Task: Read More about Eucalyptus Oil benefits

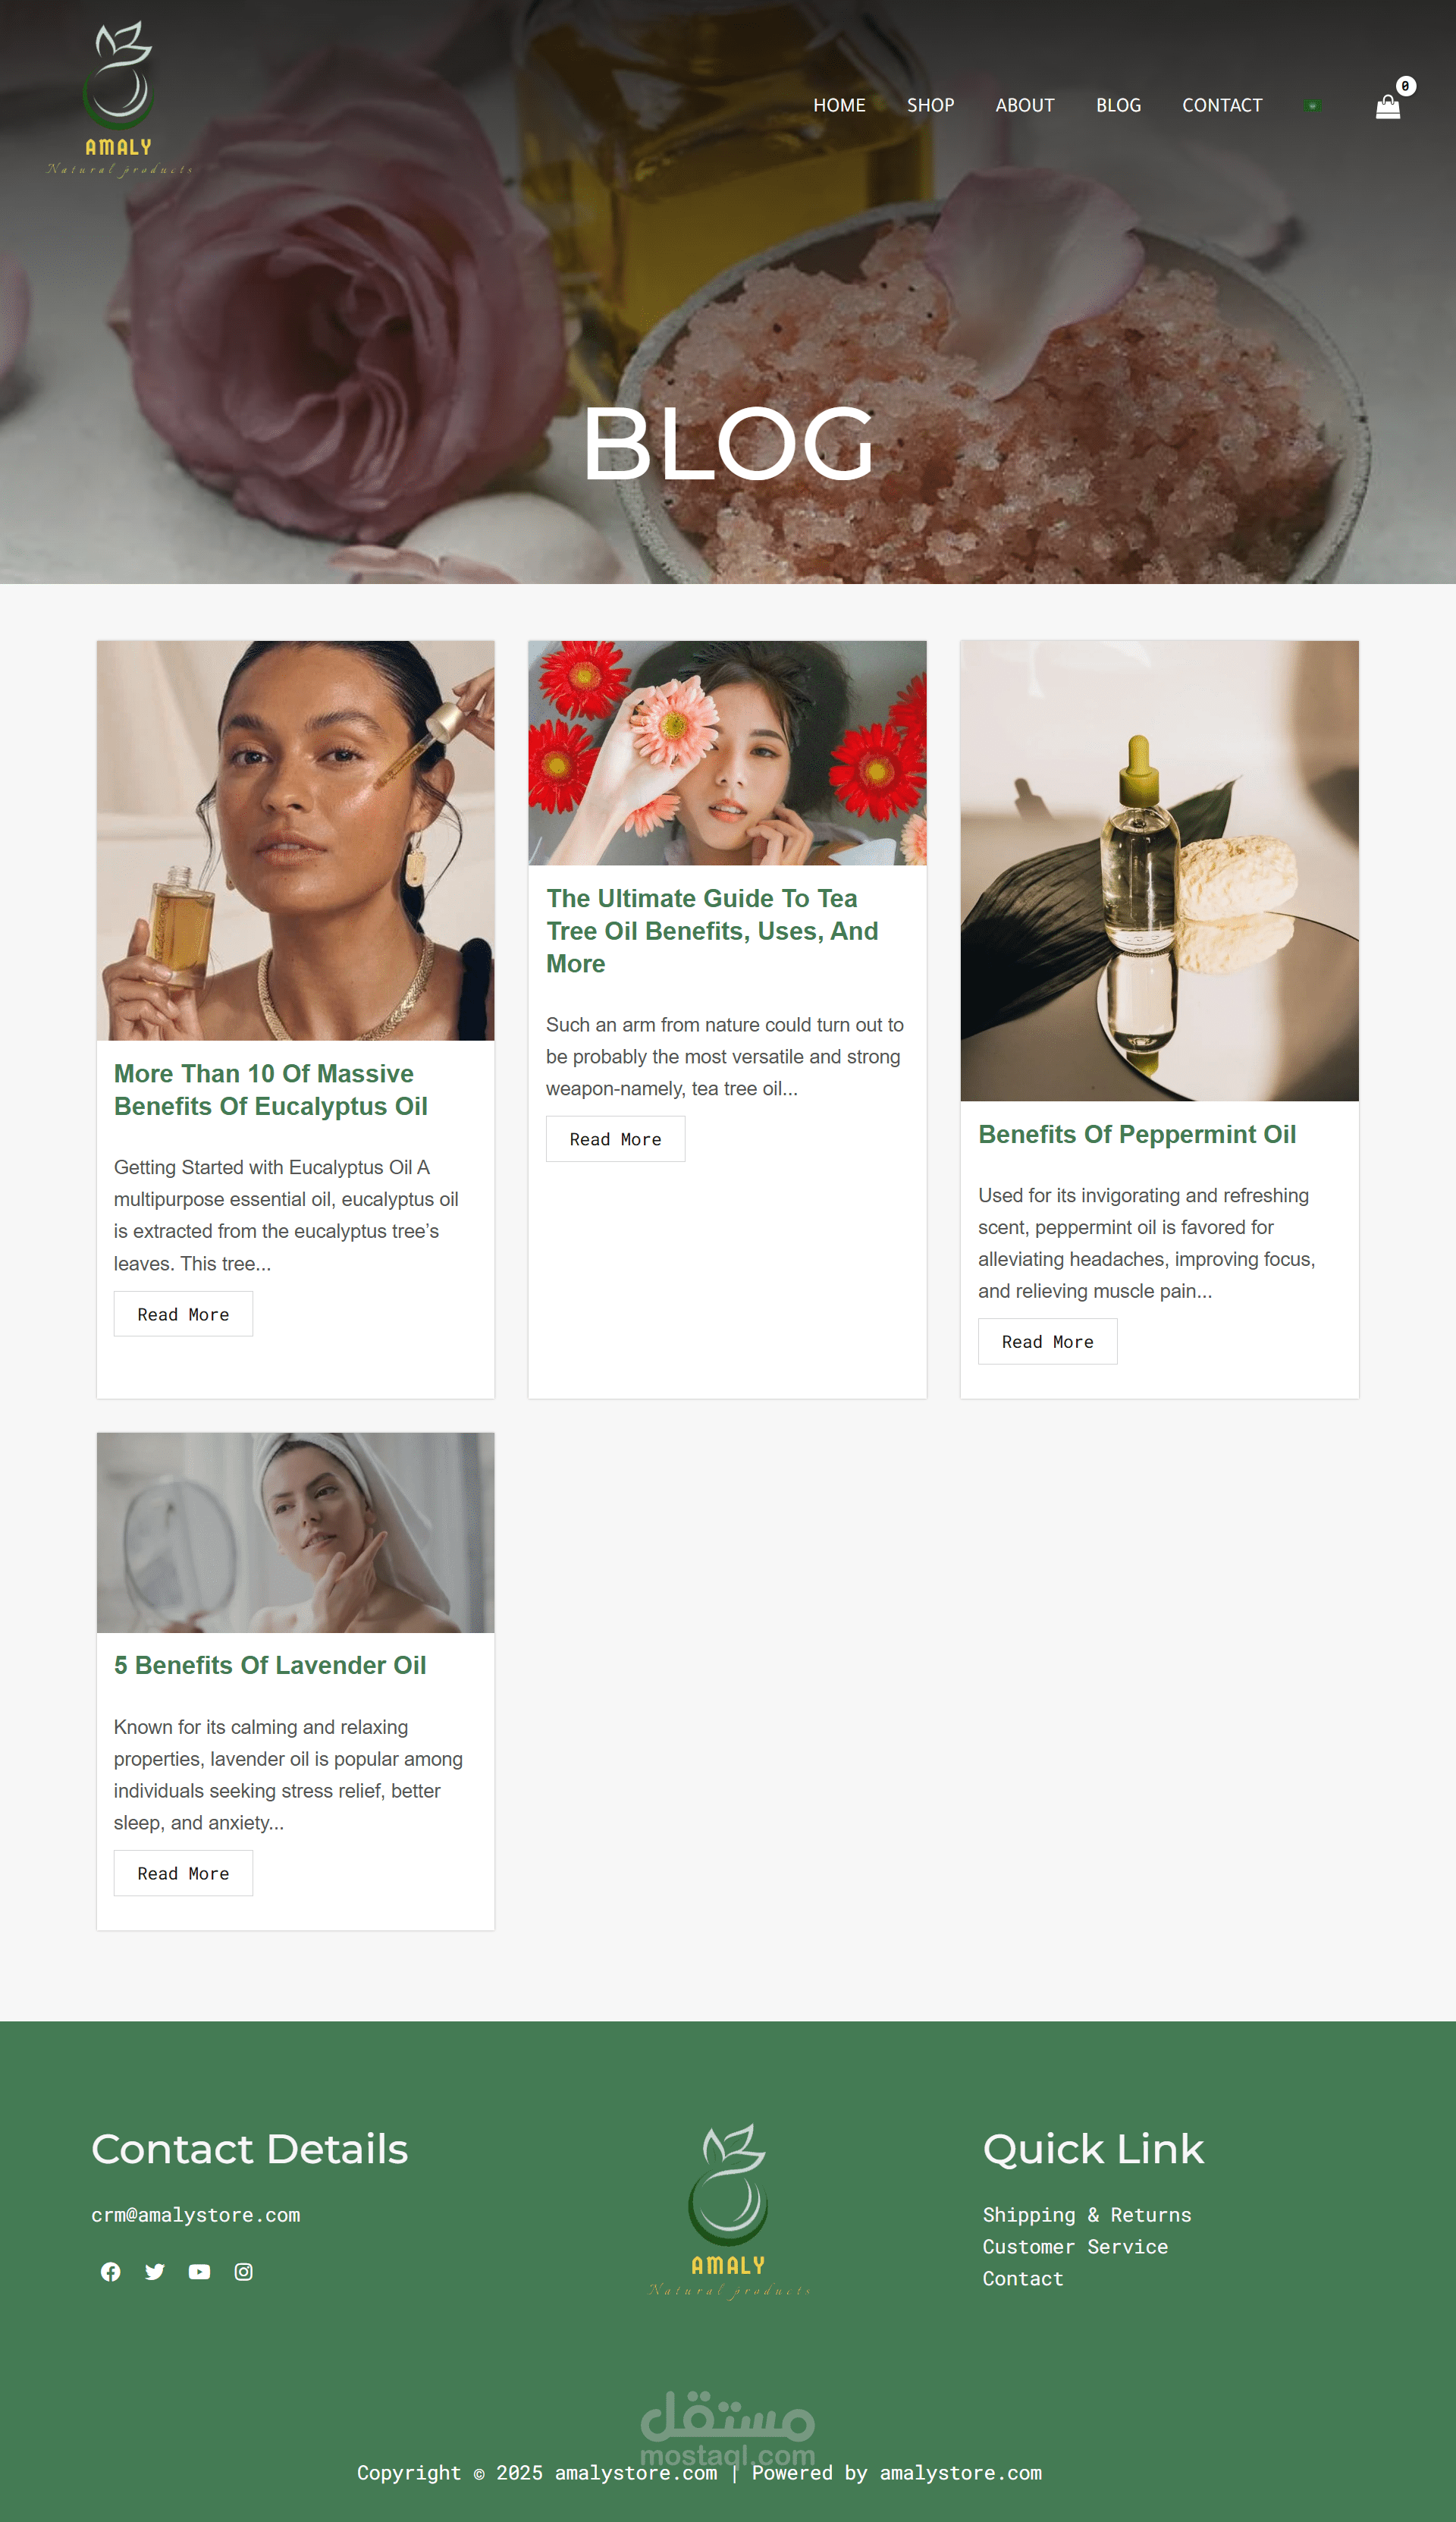Action: tap(183, 1313)
